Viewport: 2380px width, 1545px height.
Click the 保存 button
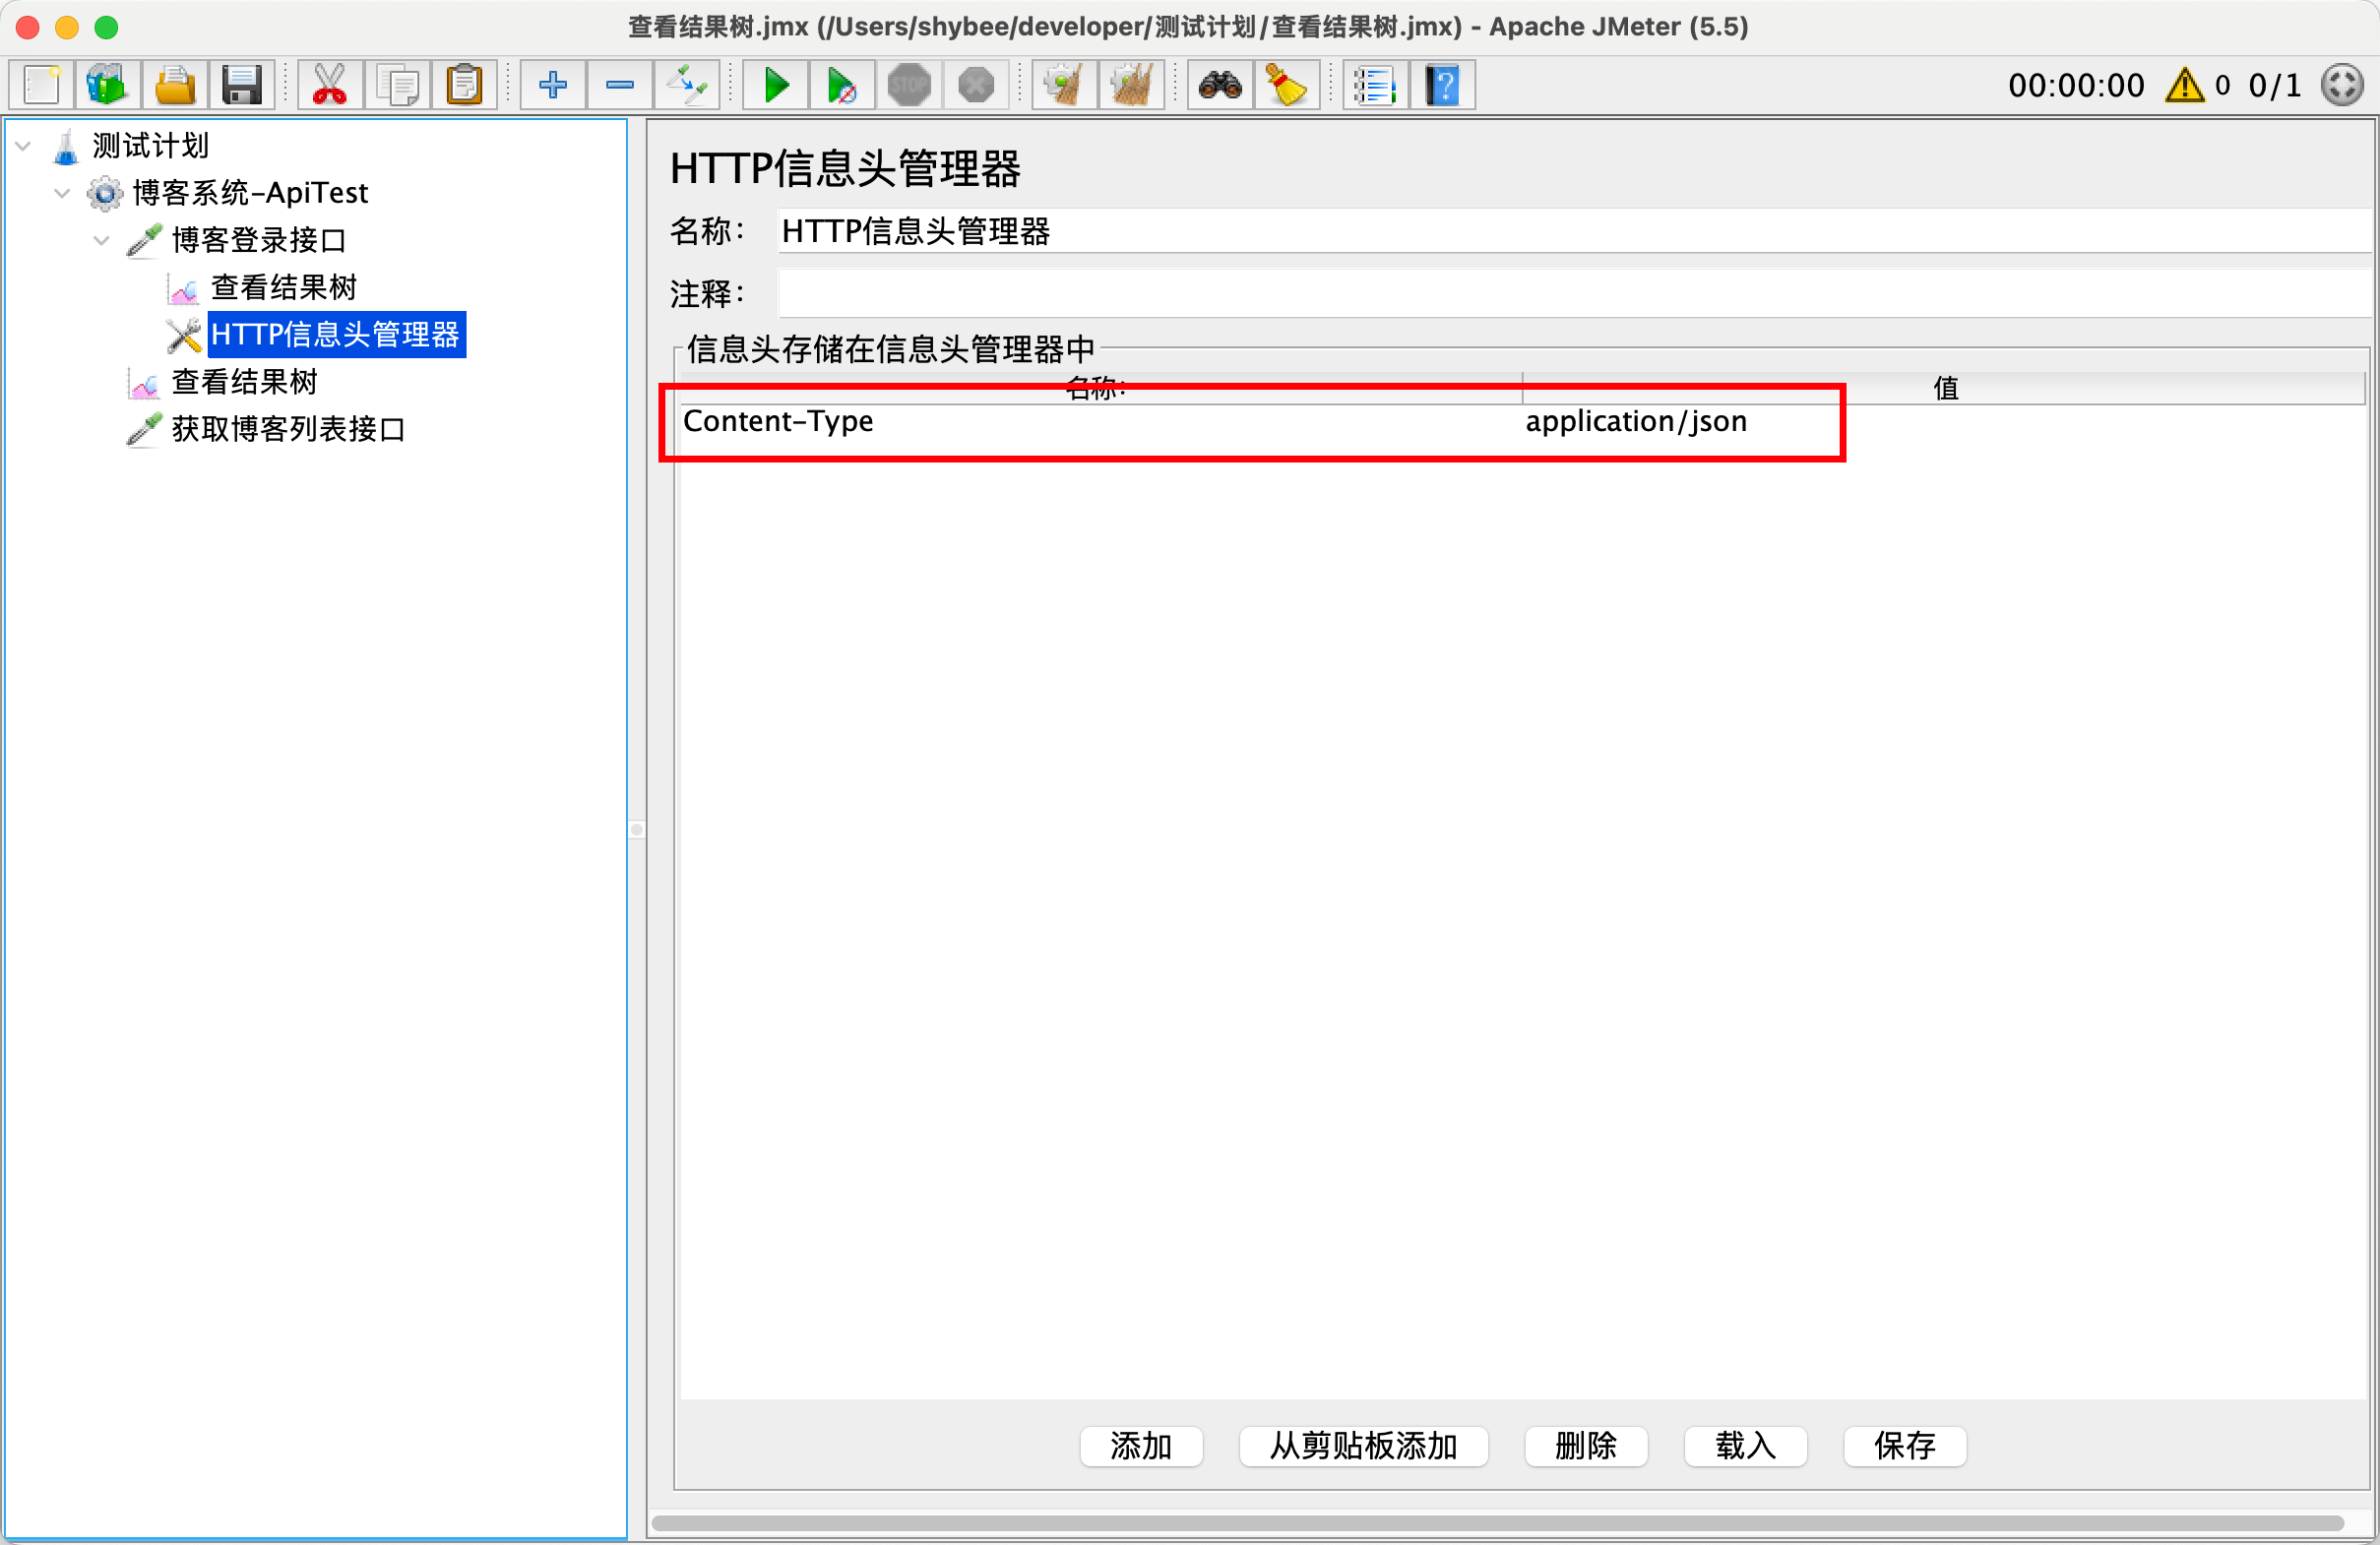pos(1905,1446)
